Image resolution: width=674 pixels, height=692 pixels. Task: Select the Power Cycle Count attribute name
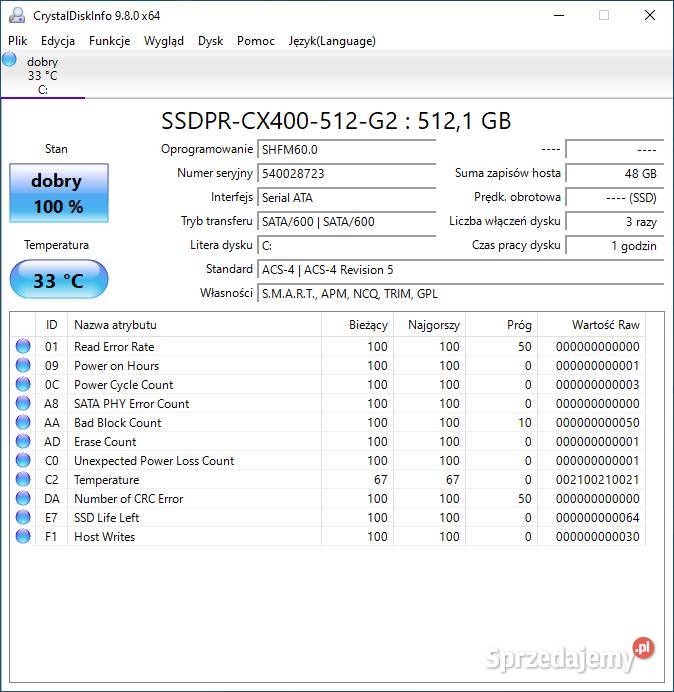click(124, 385)
